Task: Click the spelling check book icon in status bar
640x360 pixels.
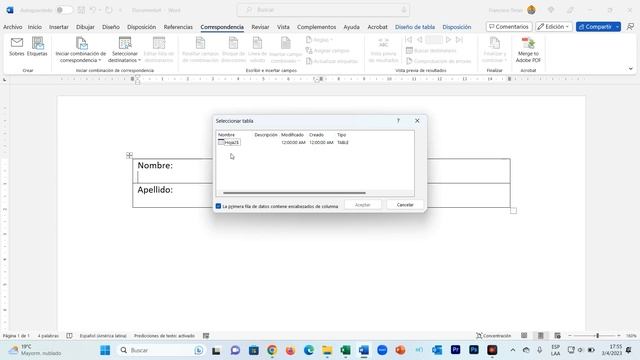Action: [x=69, y=336]
